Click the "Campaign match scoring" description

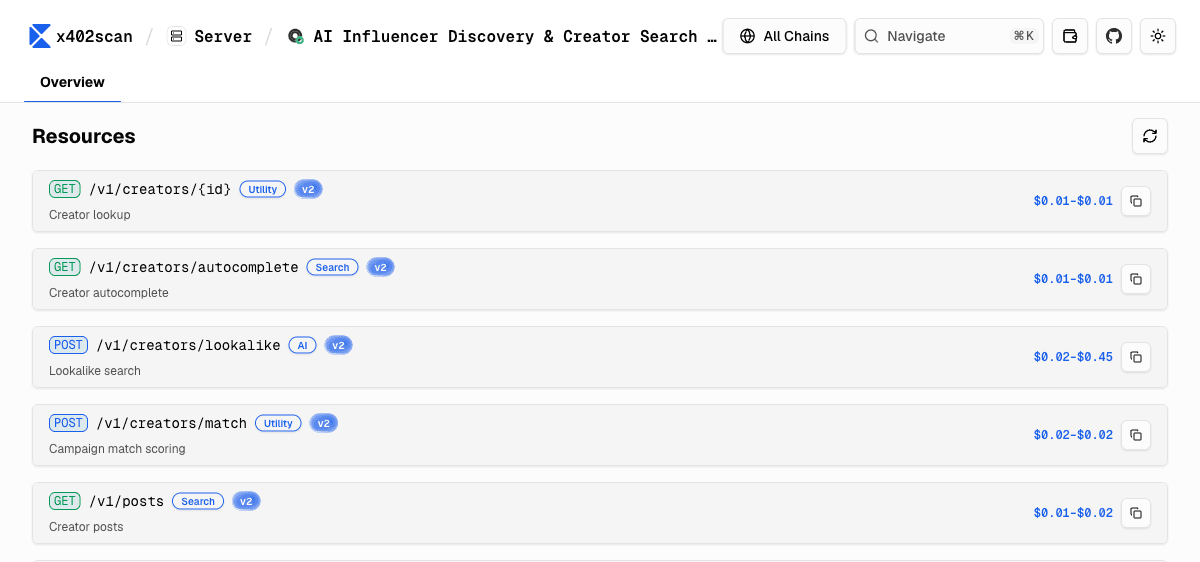click(117, 449)
